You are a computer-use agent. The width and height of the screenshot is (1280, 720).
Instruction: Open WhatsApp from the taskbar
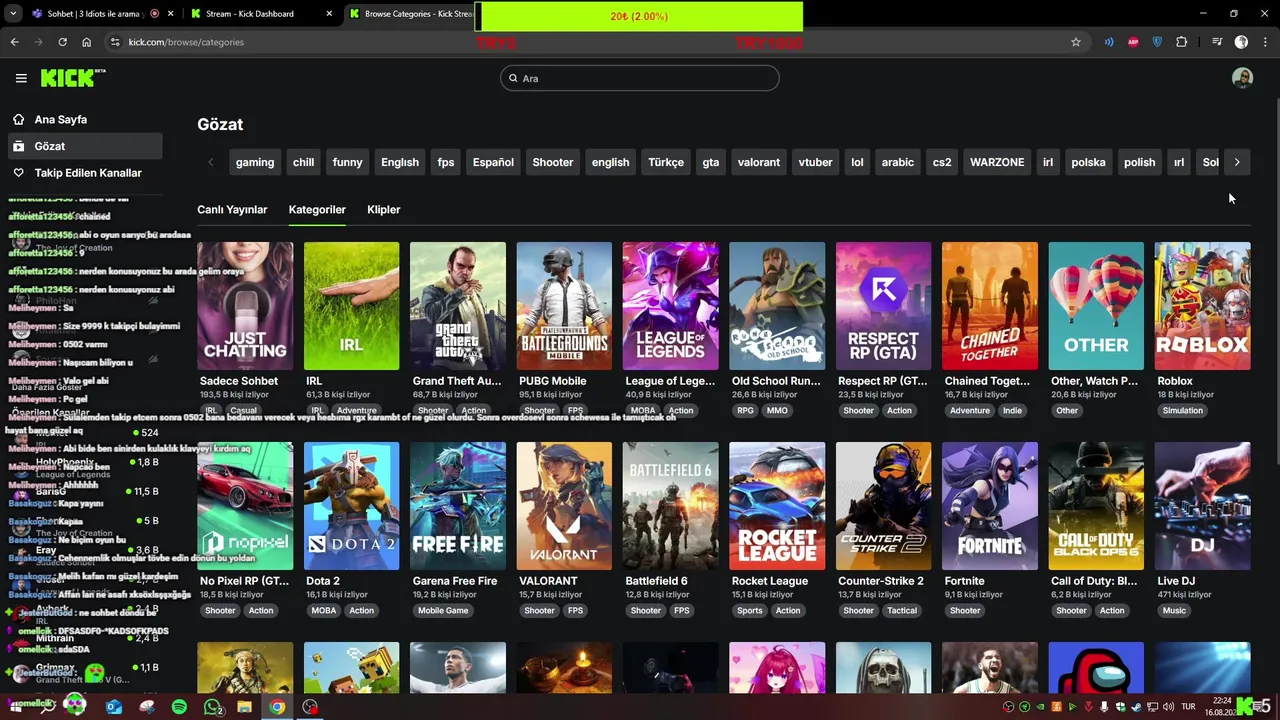tap(212, 707)
